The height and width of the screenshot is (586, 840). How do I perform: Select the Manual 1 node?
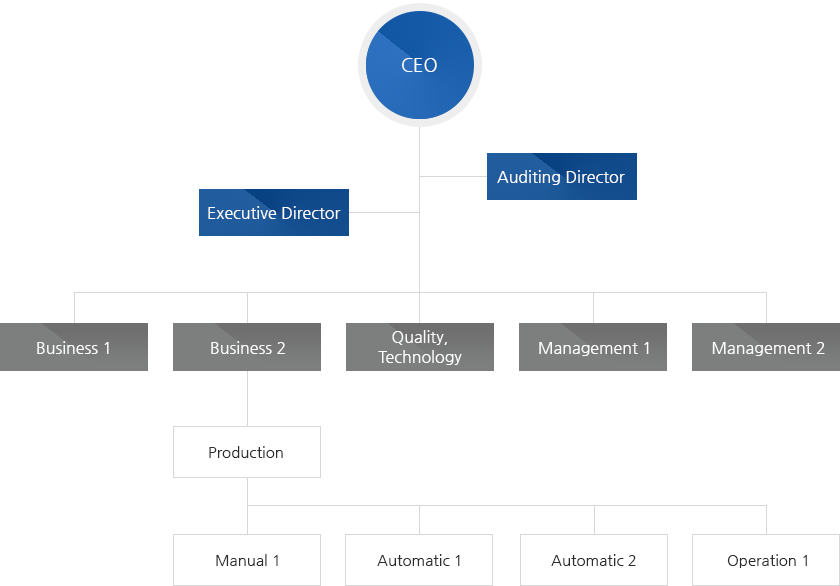click(247, 560)
